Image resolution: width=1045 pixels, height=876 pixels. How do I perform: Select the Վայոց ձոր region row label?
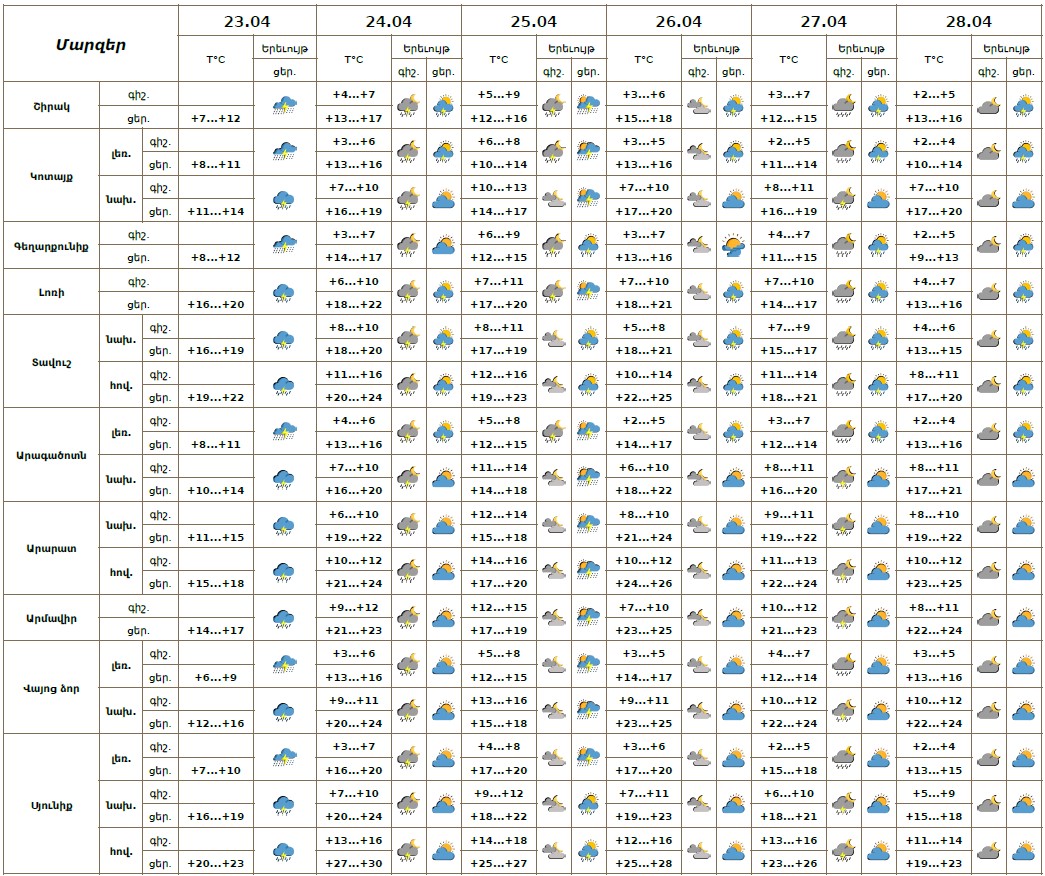(52, 688)
